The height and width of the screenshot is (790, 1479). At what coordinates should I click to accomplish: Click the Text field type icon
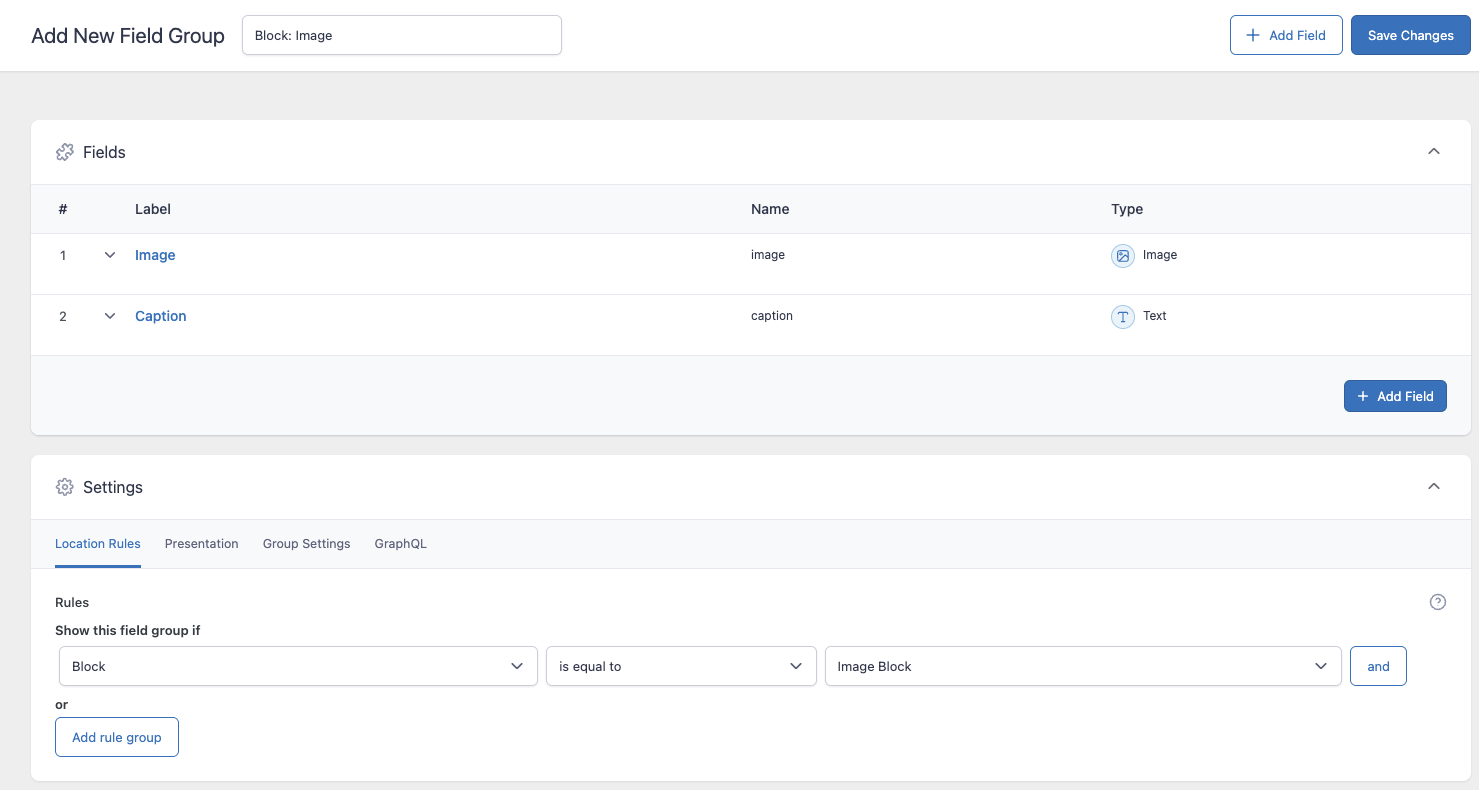(1123, 317)
